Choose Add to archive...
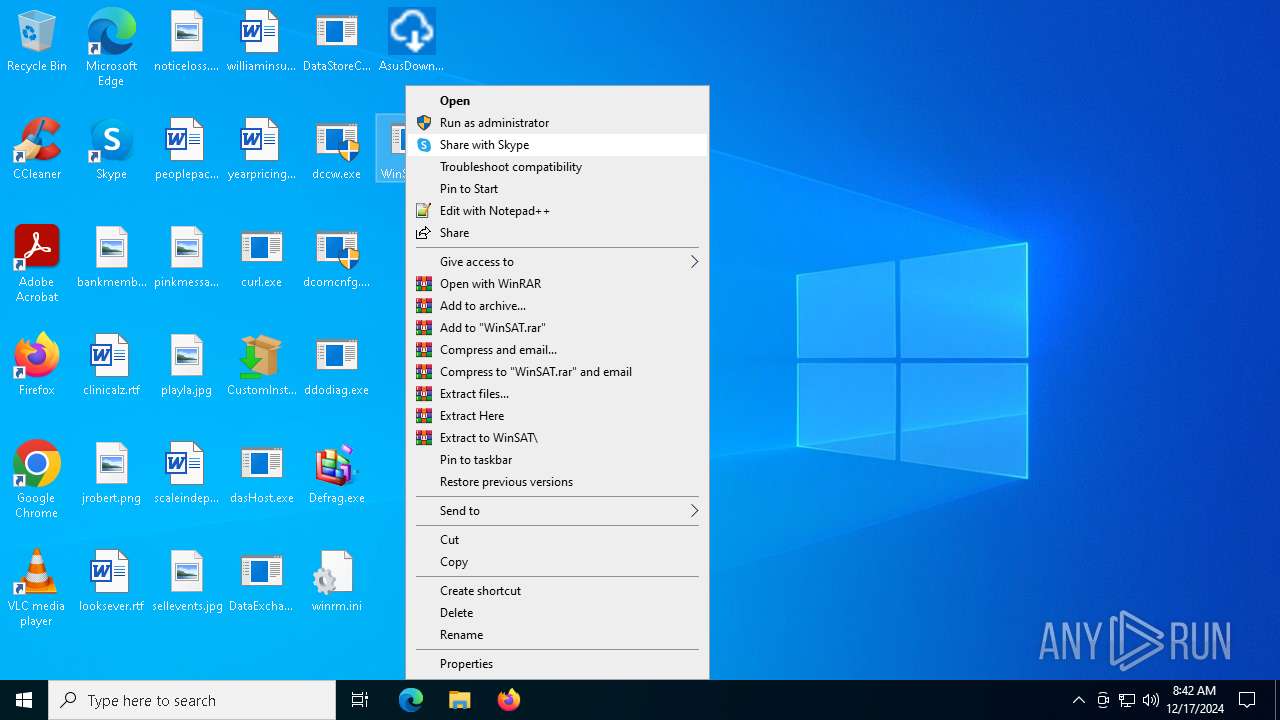1280x720 pixels. pos(557,306)
